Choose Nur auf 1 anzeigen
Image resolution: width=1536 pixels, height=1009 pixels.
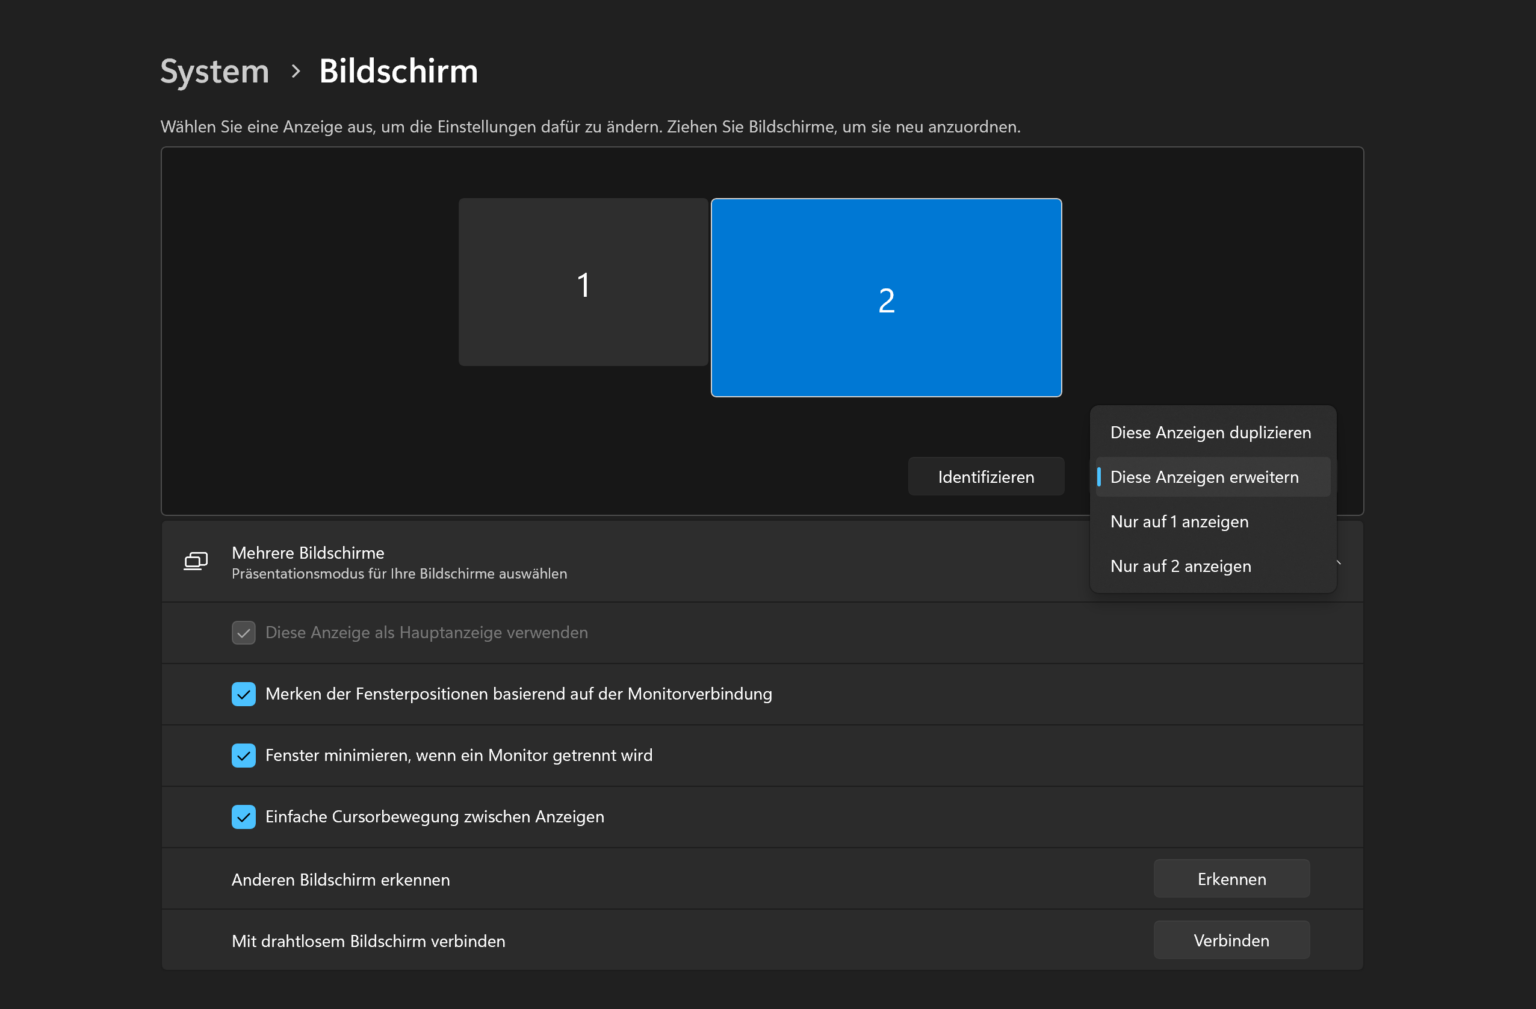click(1179, 521)
